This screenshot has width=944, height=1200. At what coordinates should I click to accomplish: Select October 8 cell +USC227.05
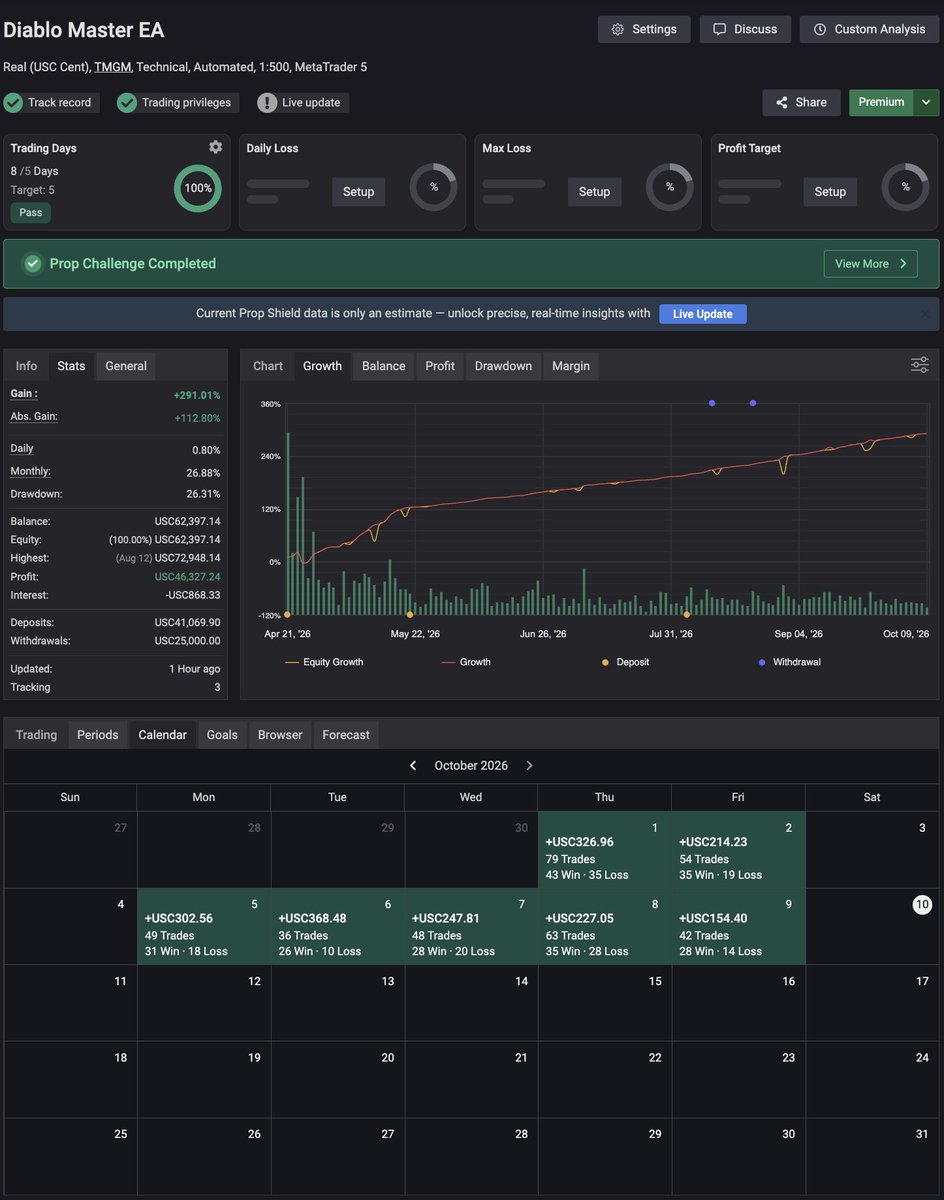tap(604, 927)
